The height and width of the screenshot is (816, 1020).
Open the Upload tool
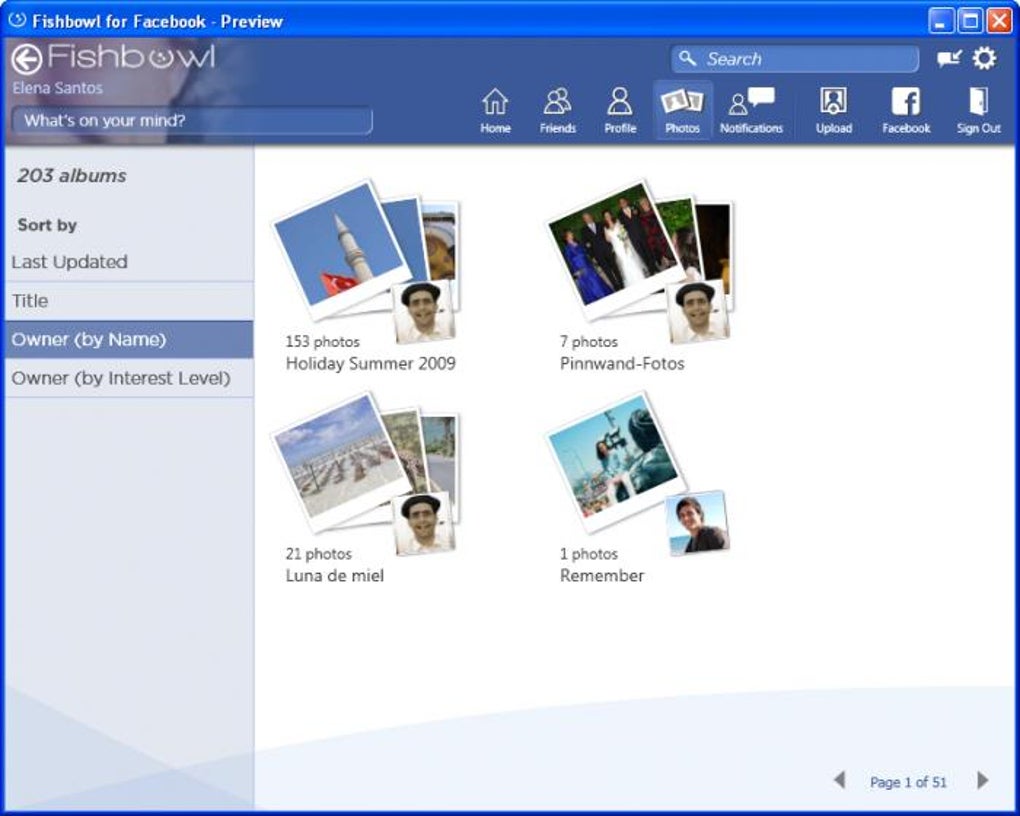[834, 111]
